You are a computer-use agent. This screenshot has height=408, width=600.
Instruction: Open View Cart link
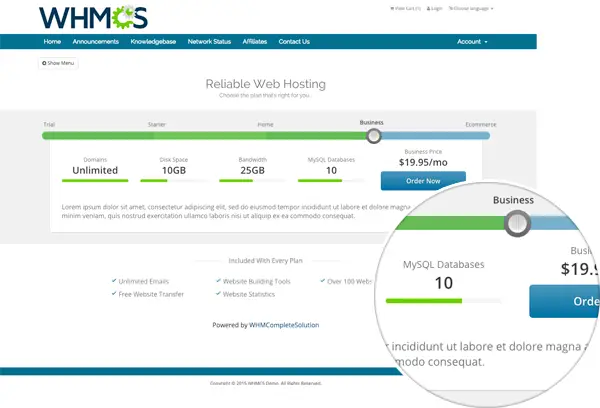(x=405, y=8)
